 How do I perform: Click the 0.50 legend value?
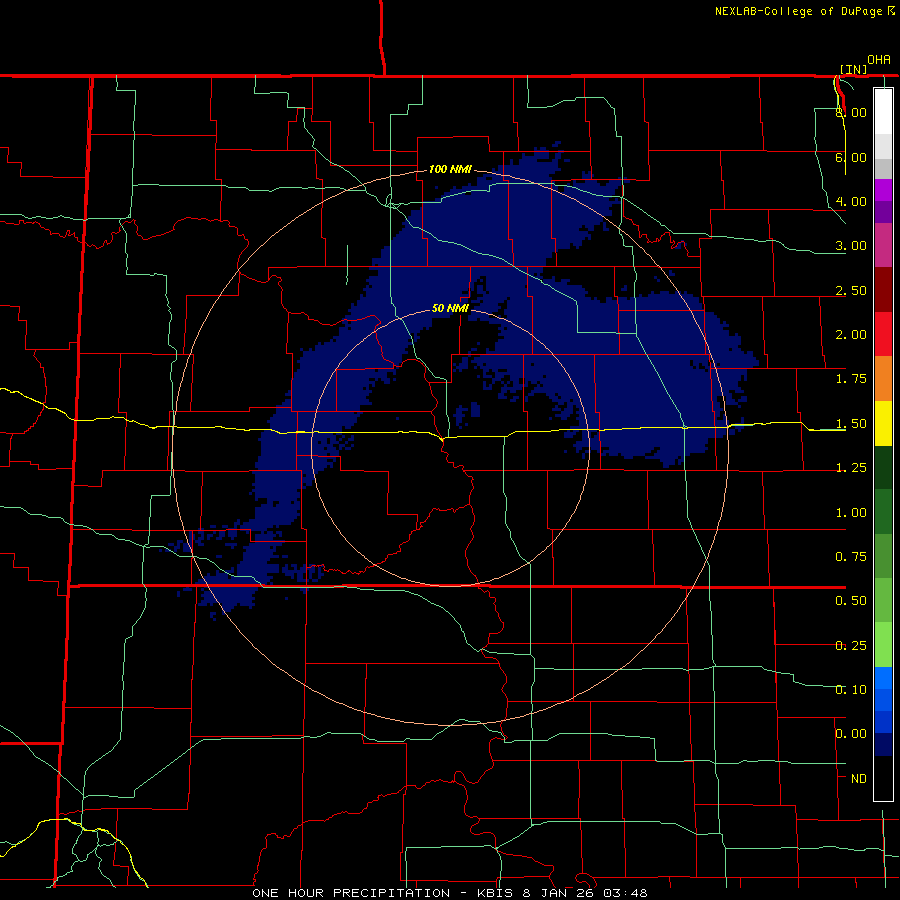[851, 601]
